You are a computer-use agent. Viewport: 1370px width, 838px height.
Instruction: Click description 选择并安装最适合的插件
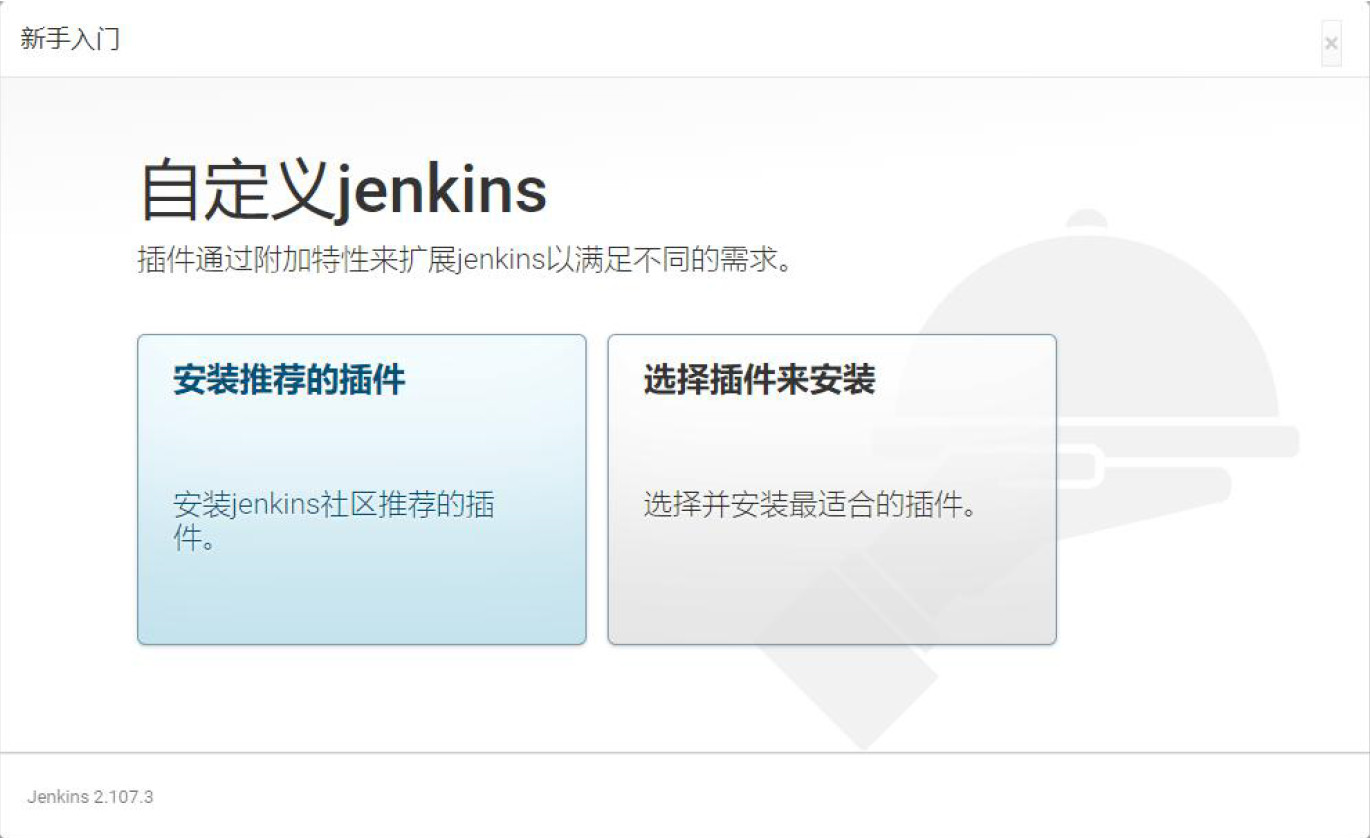point(810,504)
